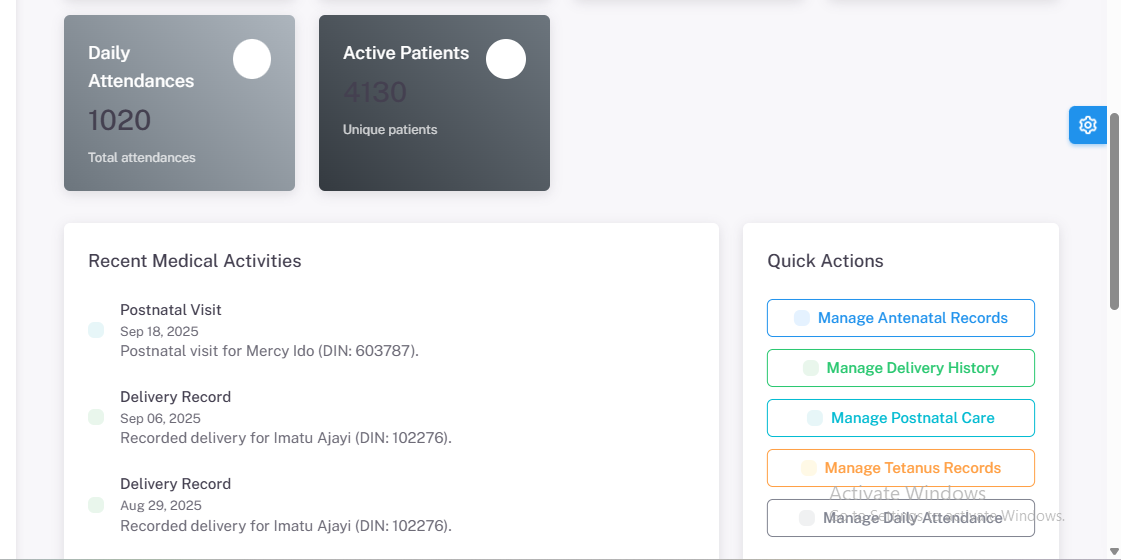Click the Aug 29 Delivery Record marker dot
The height and width of the screenshot is (560, 1121).
point(96,504)
